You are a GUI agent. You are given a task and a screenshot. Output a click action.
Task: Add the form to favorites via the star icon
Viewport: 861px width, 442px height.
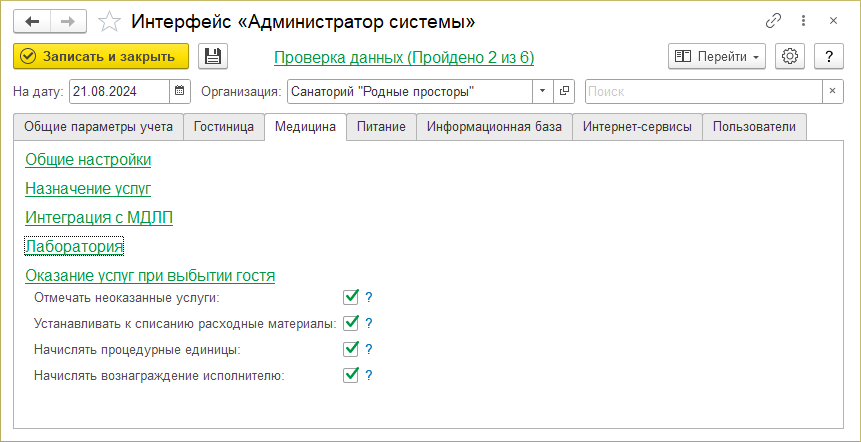(112, 21)
